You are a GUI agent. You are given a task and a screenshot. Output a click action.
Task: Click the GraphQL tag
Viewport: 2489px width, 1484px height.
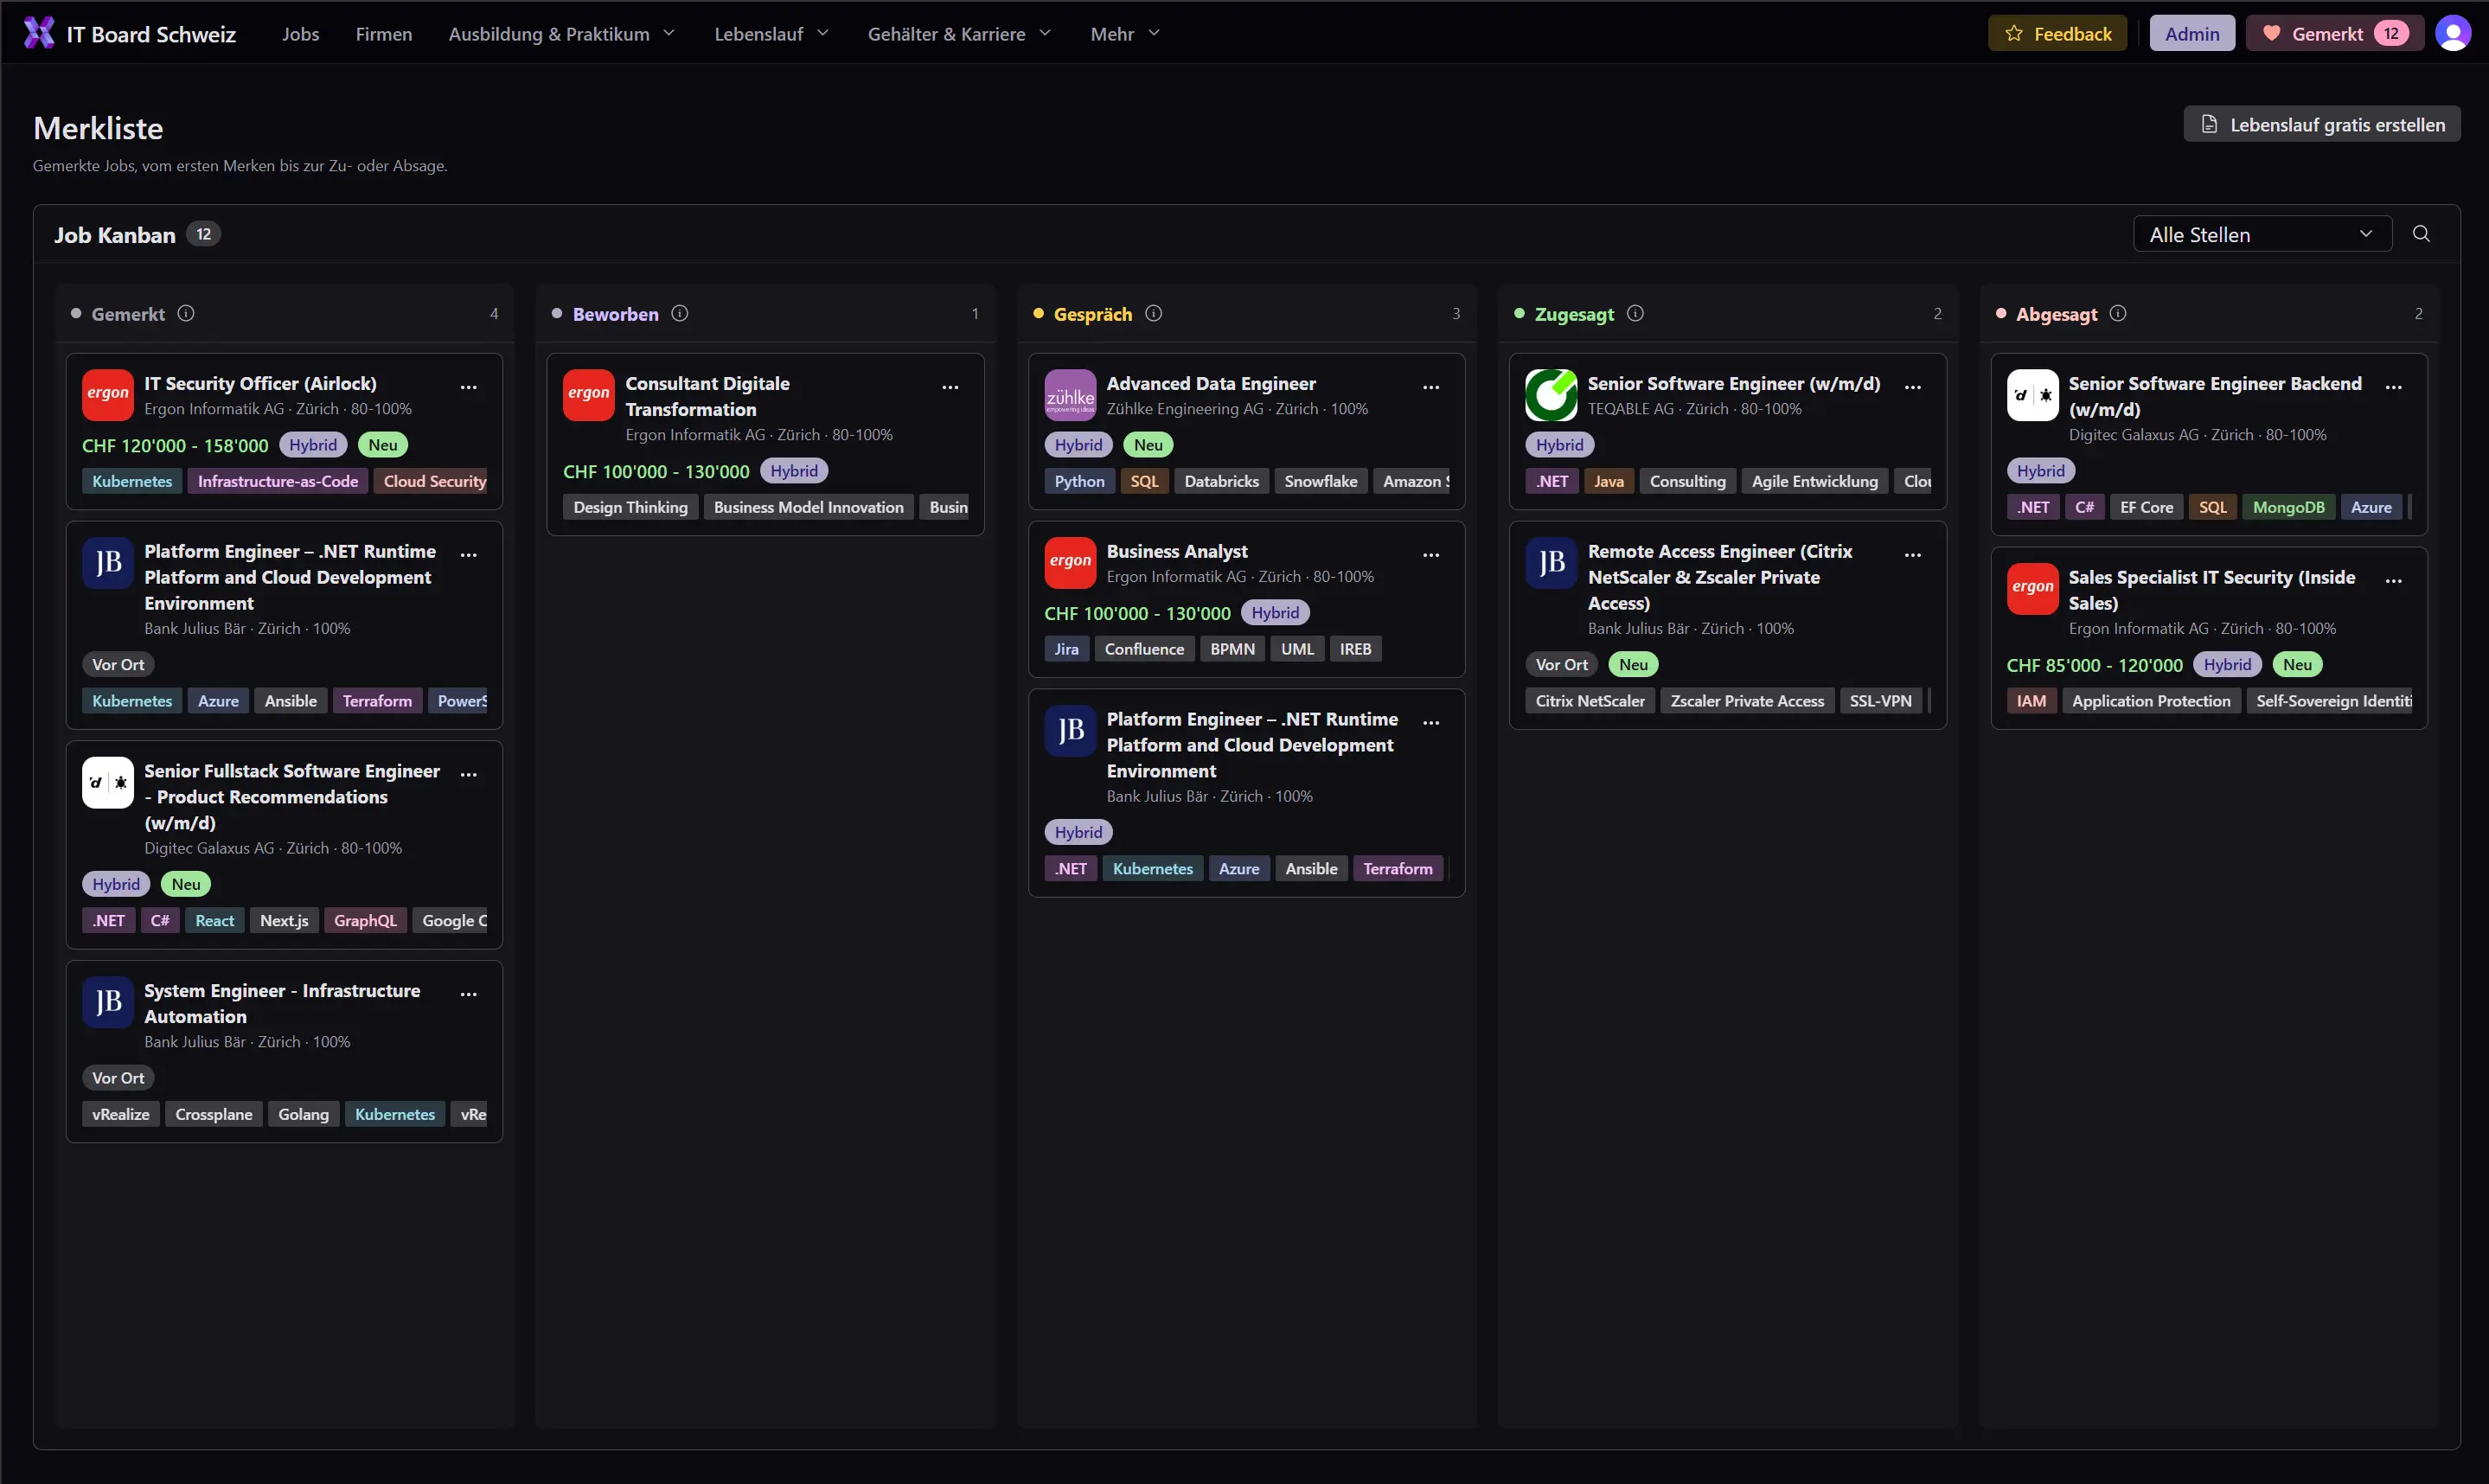tap(365, 922)
